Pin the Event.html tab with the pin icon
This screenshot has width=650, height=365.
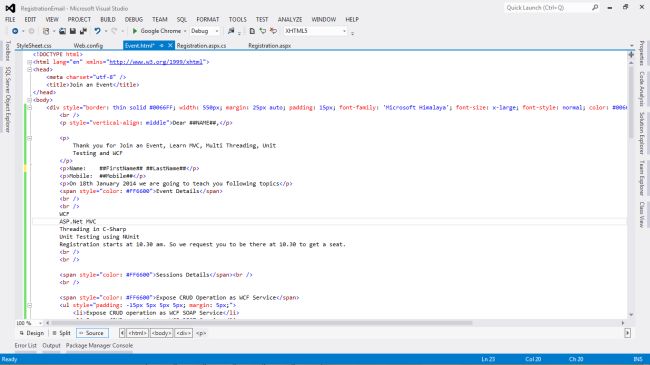click(162, 46)
